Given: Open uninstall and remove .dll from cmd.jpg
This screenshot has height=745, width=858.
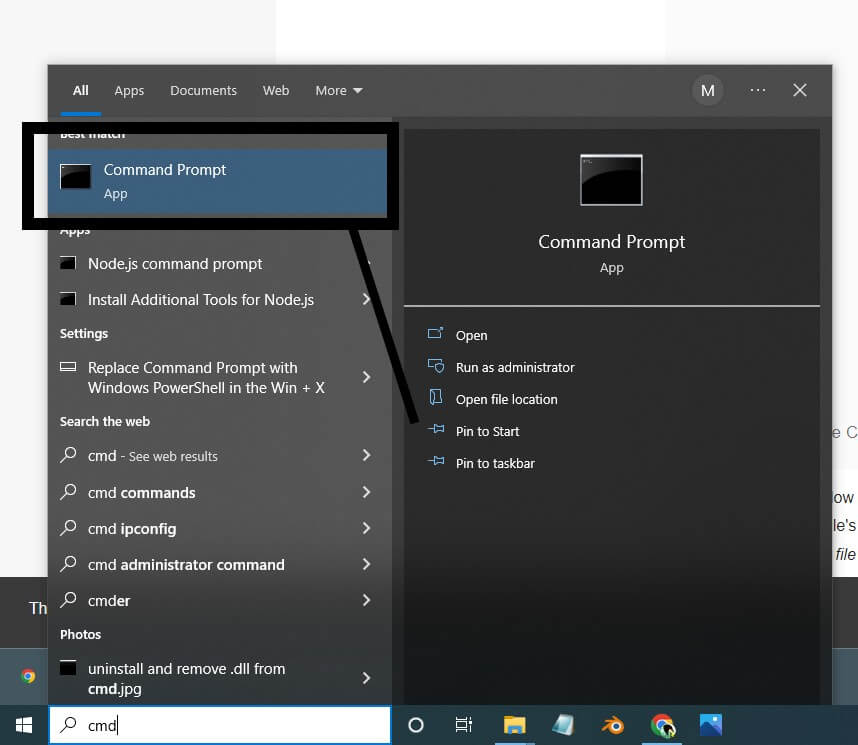Looking at the screenshot, I should tap(187, 679).
